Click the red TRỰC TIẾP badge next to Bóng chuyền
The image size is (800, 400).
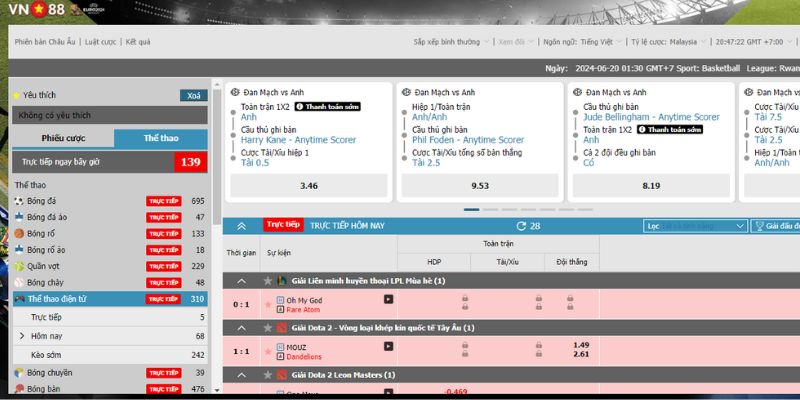coord(163,373)
